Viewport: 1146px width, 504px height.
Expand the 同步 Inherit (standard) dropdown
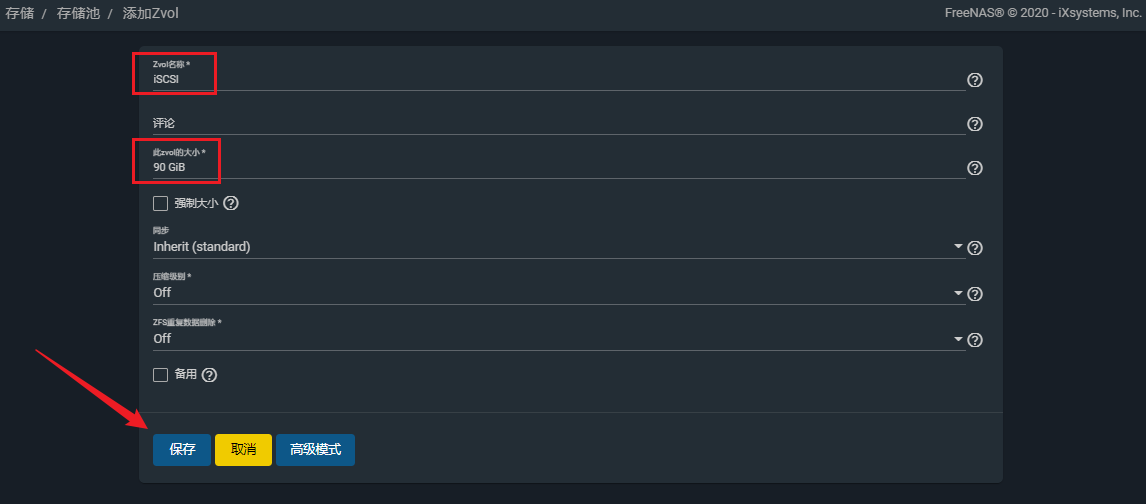click(x=555, y=246)
